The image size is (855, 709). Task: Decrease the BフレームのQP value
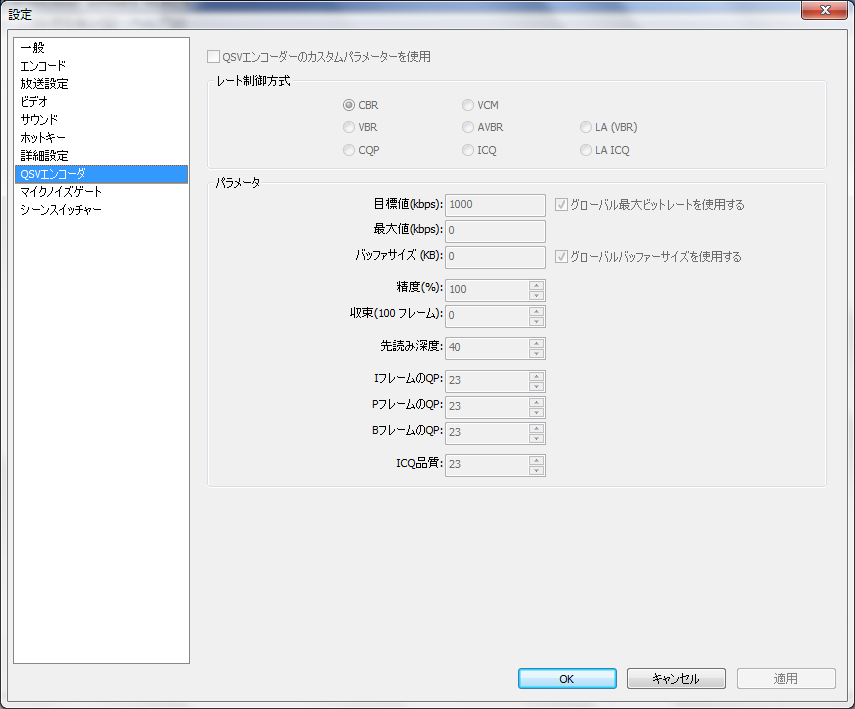pos(537,438)
